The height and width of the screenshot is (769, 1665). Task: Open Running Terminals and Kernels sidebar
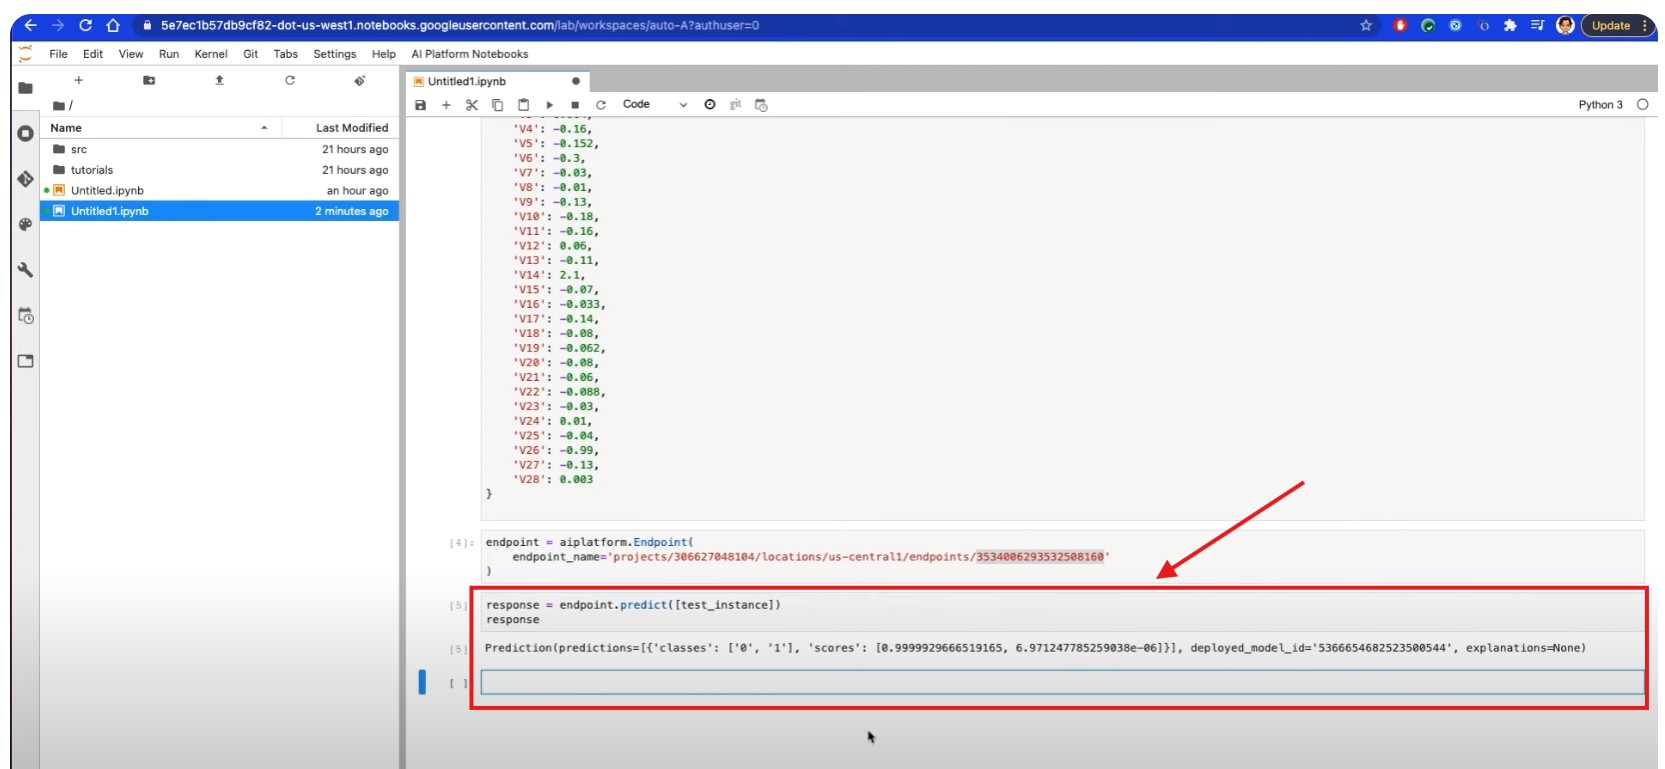point(26,133)
